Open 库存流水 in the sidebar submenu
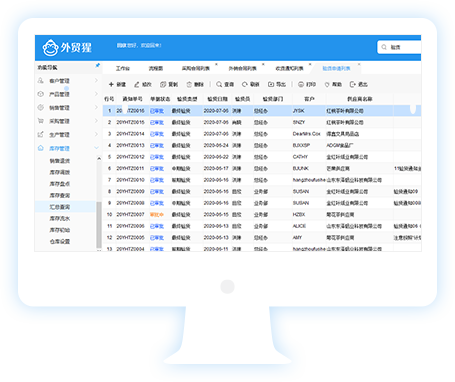This screenshot has height=382, width=455. pyautogui.click(x=60, y=218)
